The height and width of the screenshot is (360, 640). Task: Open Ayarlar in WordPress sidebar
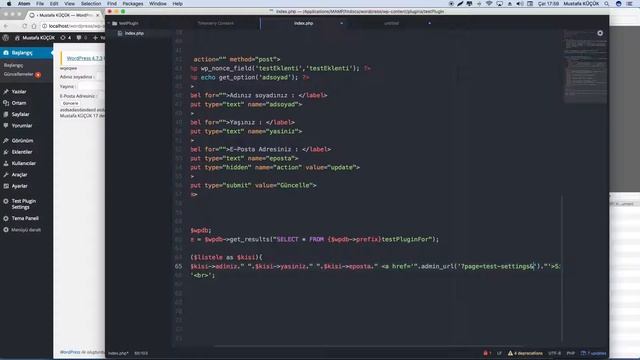point(19,186)
